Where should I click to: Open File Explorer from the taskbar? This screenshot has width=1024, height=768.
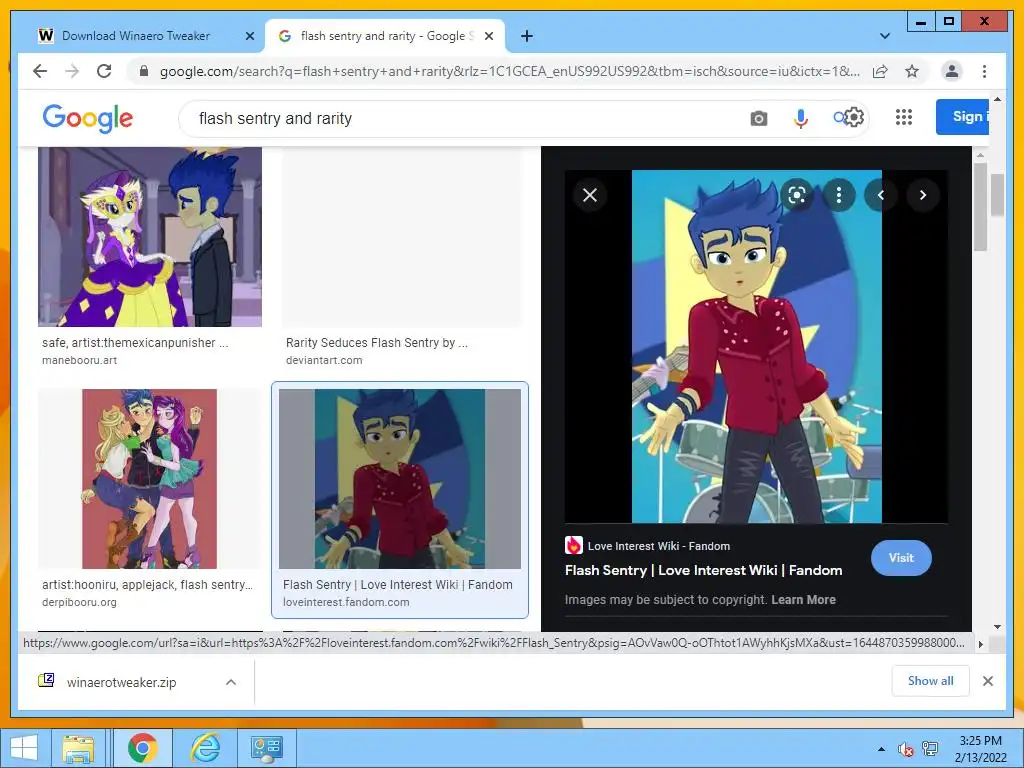pos(78,748)
